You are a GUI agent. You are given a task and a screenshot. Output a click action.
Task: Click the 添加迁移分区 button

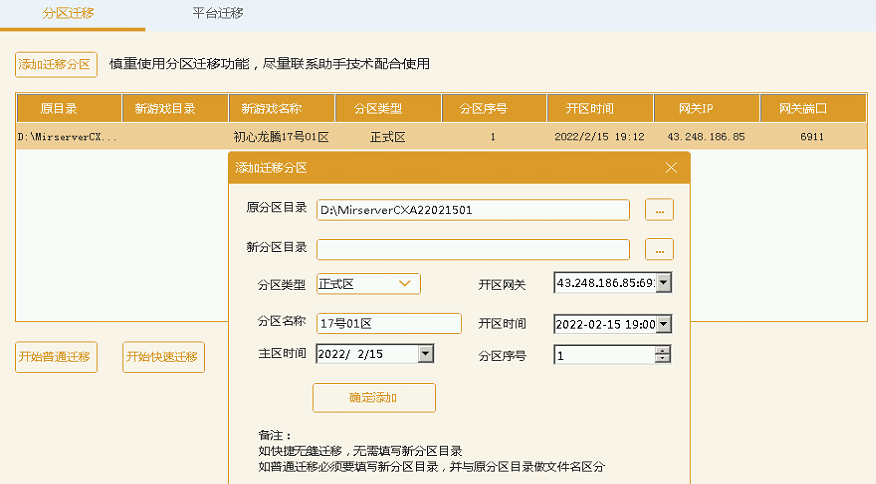pos(56,64)
